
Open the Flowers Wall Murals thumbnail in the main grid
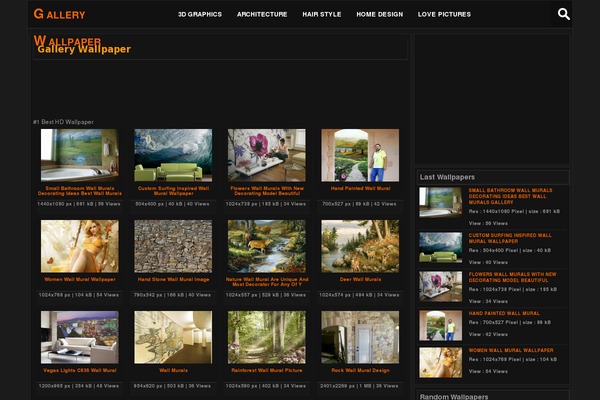point(267,155)
